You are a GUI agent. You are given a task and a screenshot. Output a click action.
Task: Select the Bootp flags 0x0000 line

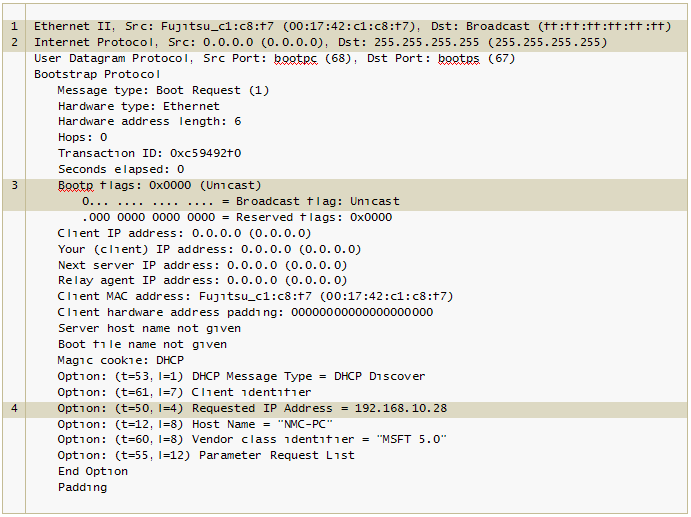[x=160, y=186]
